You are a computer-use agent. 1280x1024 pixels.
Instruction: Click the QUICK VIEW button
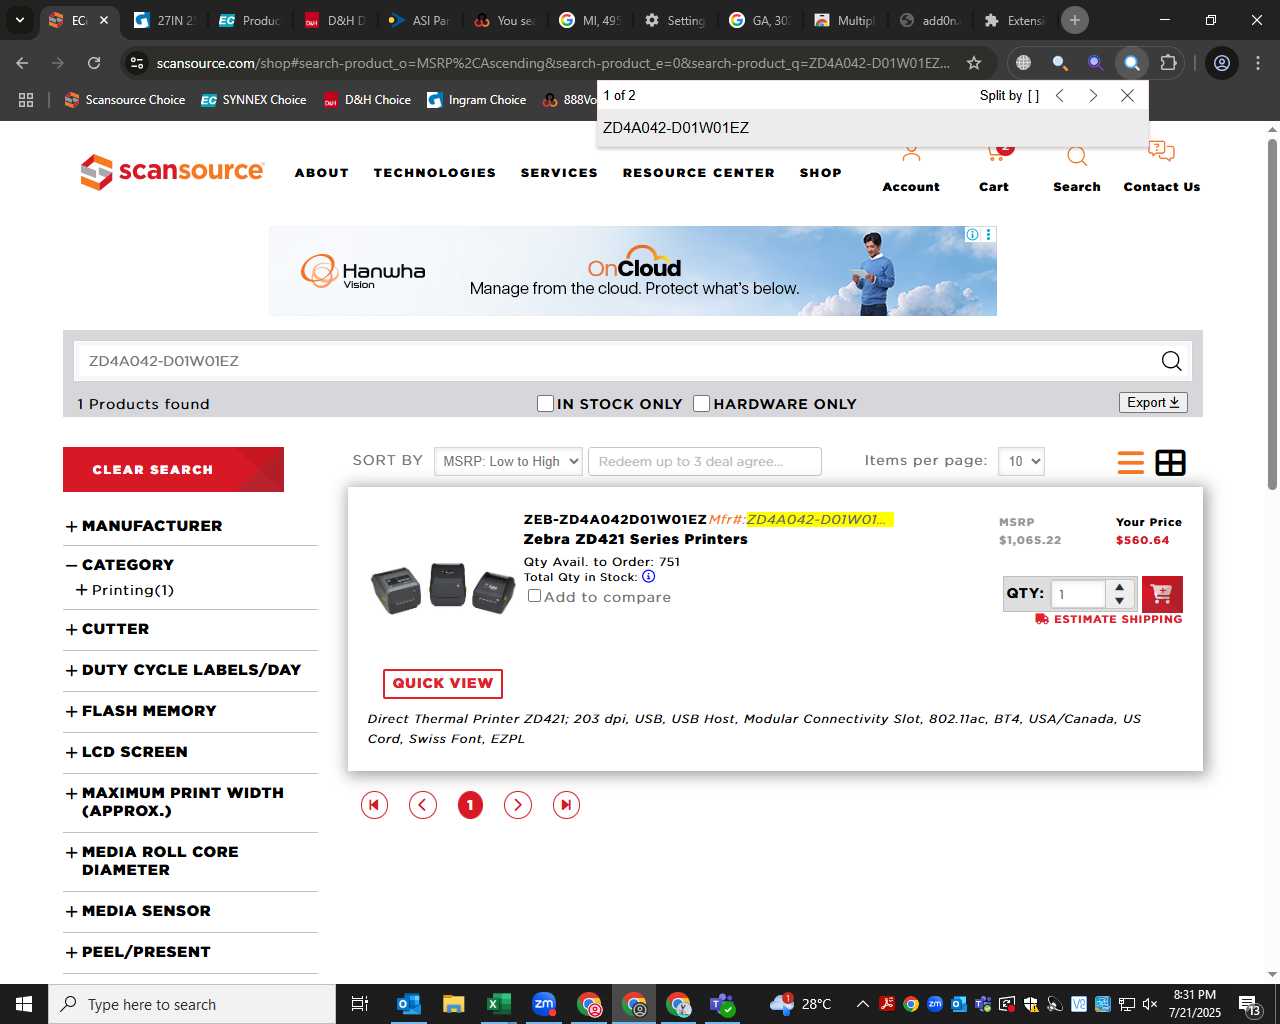click(443, 683)
